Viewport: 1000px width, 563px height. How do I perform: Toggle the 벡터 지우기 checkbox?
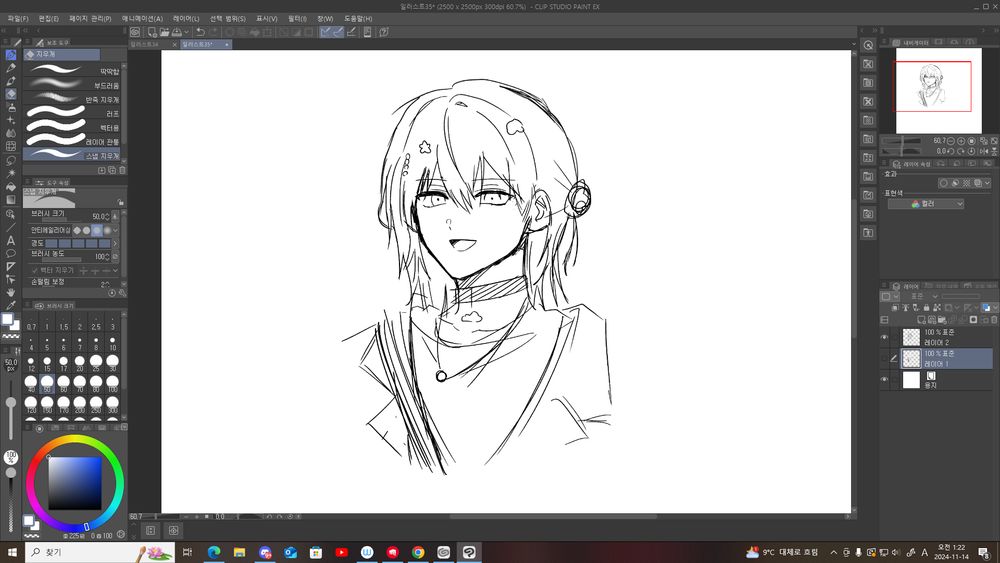tap(35, 270)
